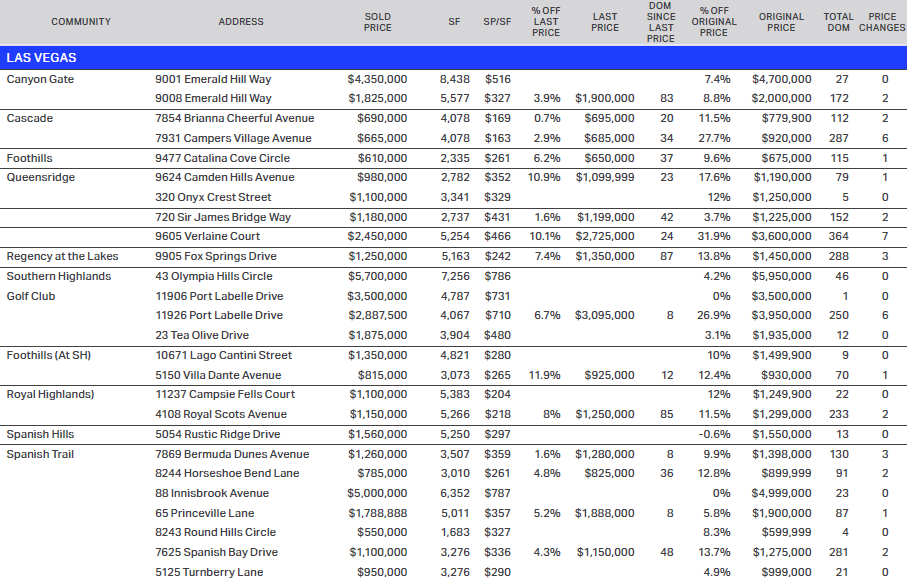
Task: Click the COMMUNITY column header
Action: click(x=81, y=21)
